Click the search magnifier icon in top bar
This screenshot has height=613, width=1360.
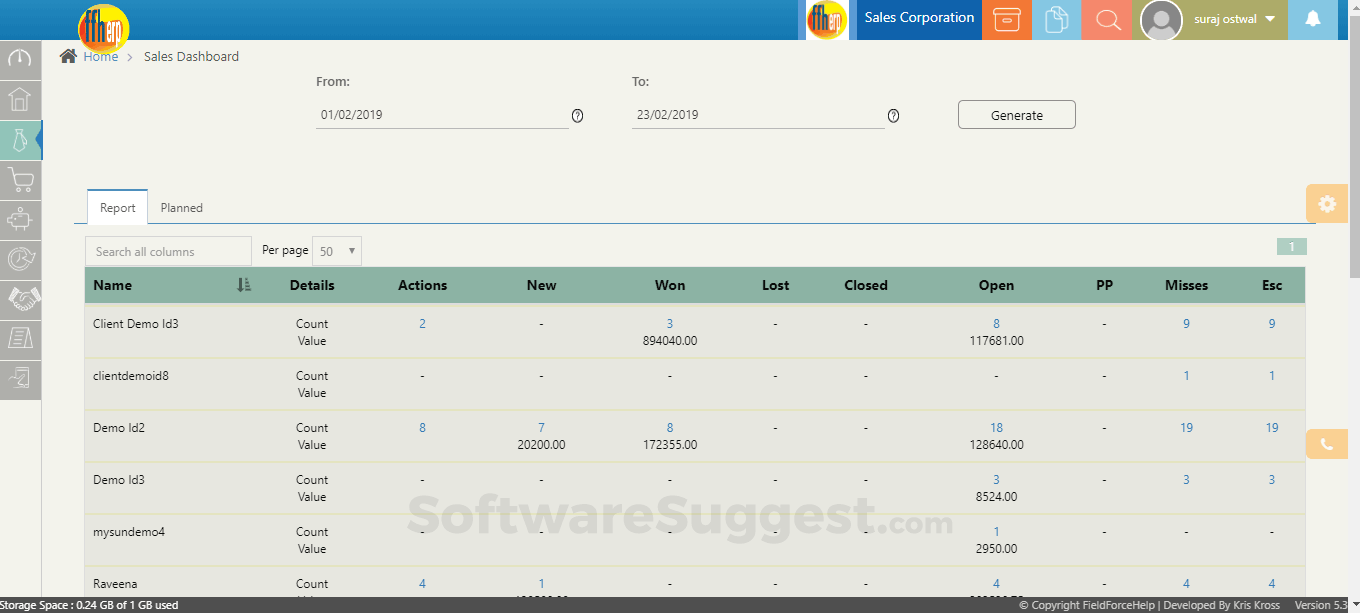pos(1106,19)
